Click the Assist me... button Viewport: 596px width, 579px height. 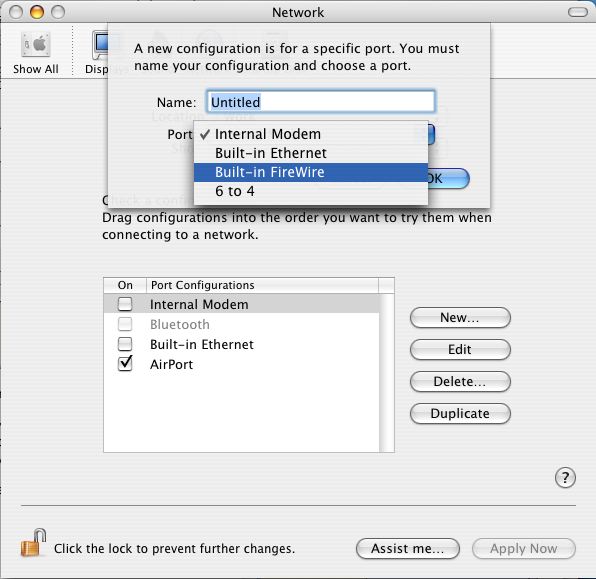coord(407,549)
